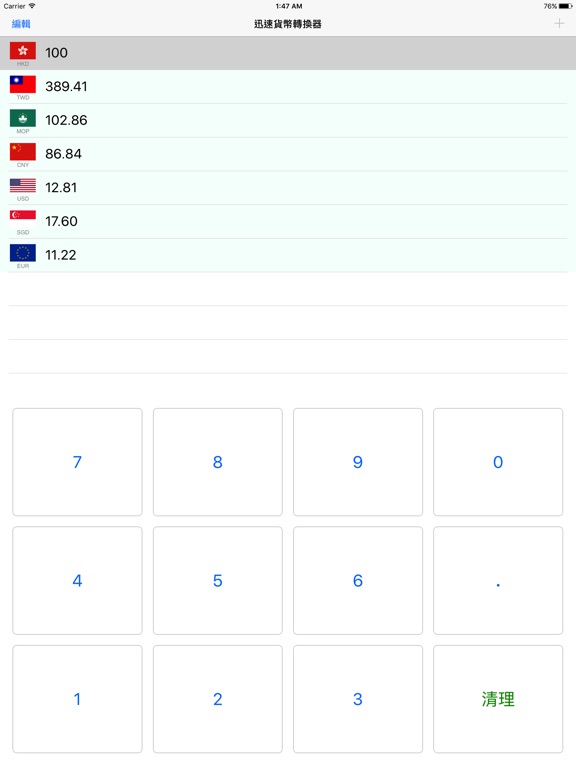576x768 pixels.
Task: Tap the number 9 key
Action: 358,462
